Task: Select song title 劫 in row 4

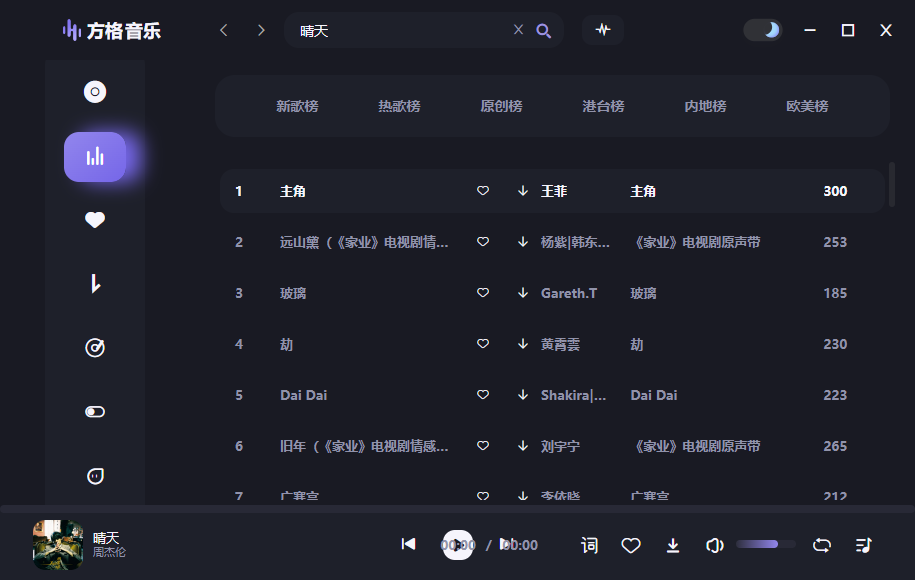Action: click(x=286, y=344)
